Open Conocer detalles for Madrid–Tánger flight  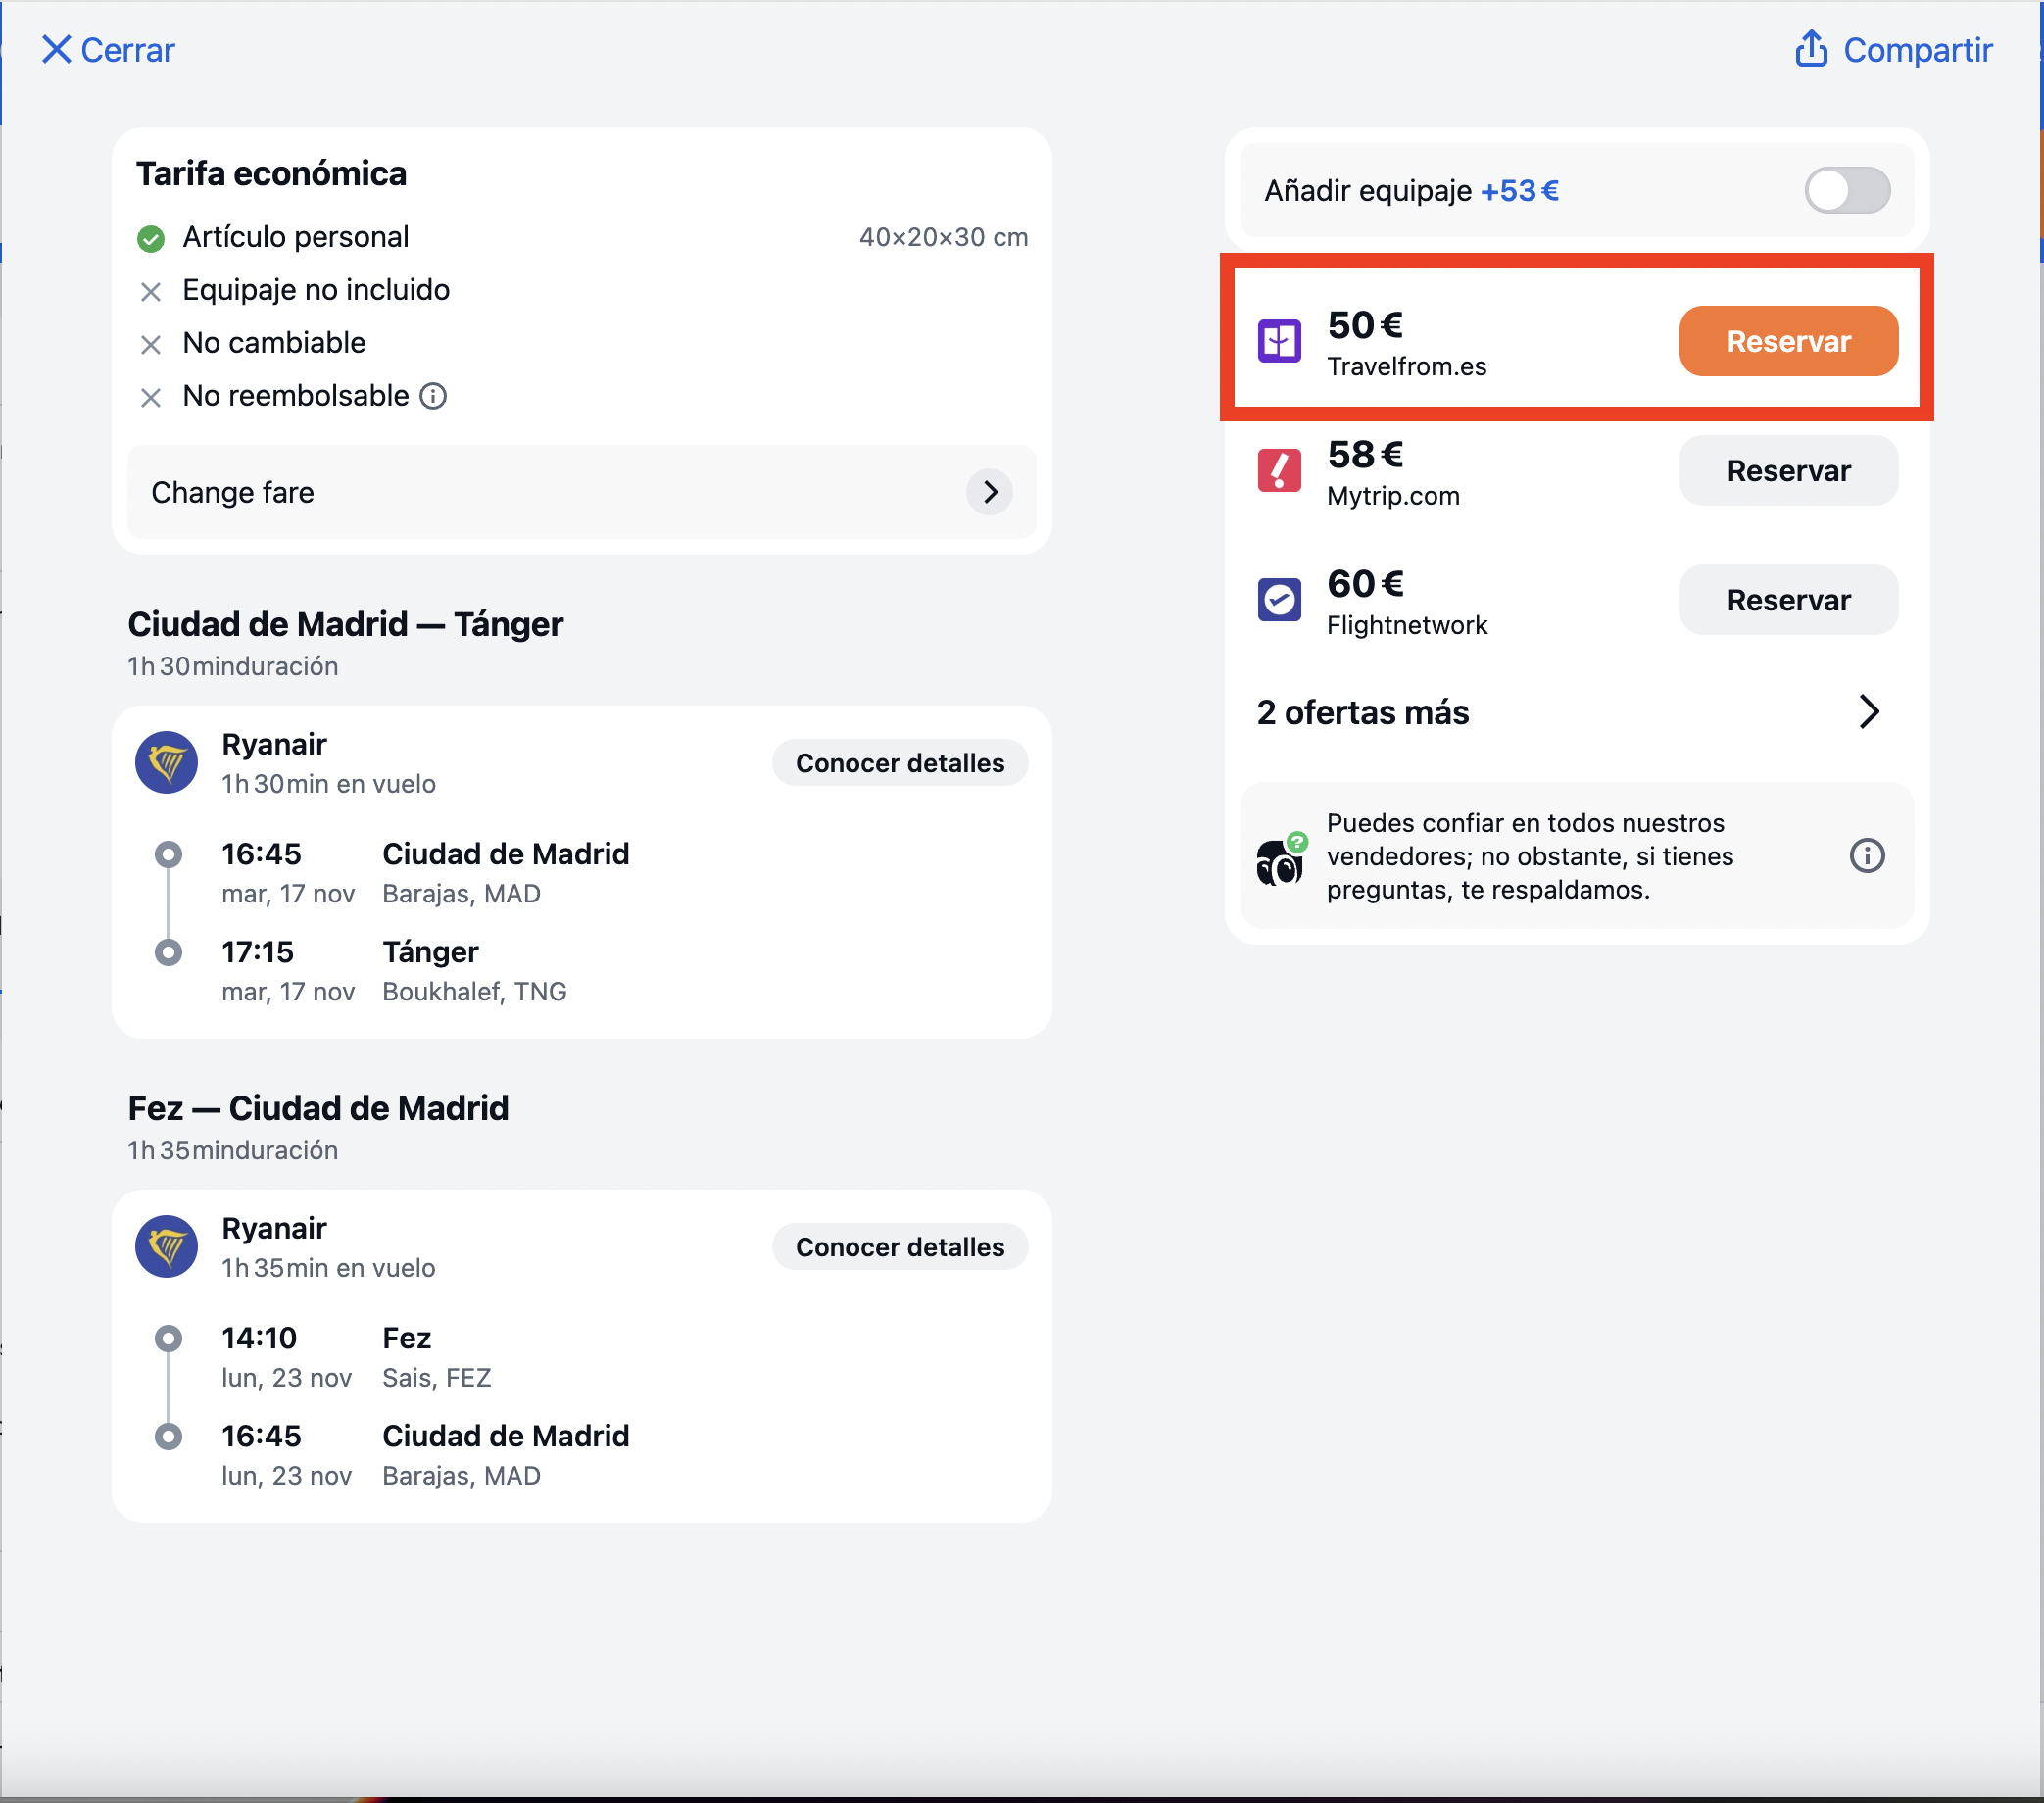click(899, 763)
